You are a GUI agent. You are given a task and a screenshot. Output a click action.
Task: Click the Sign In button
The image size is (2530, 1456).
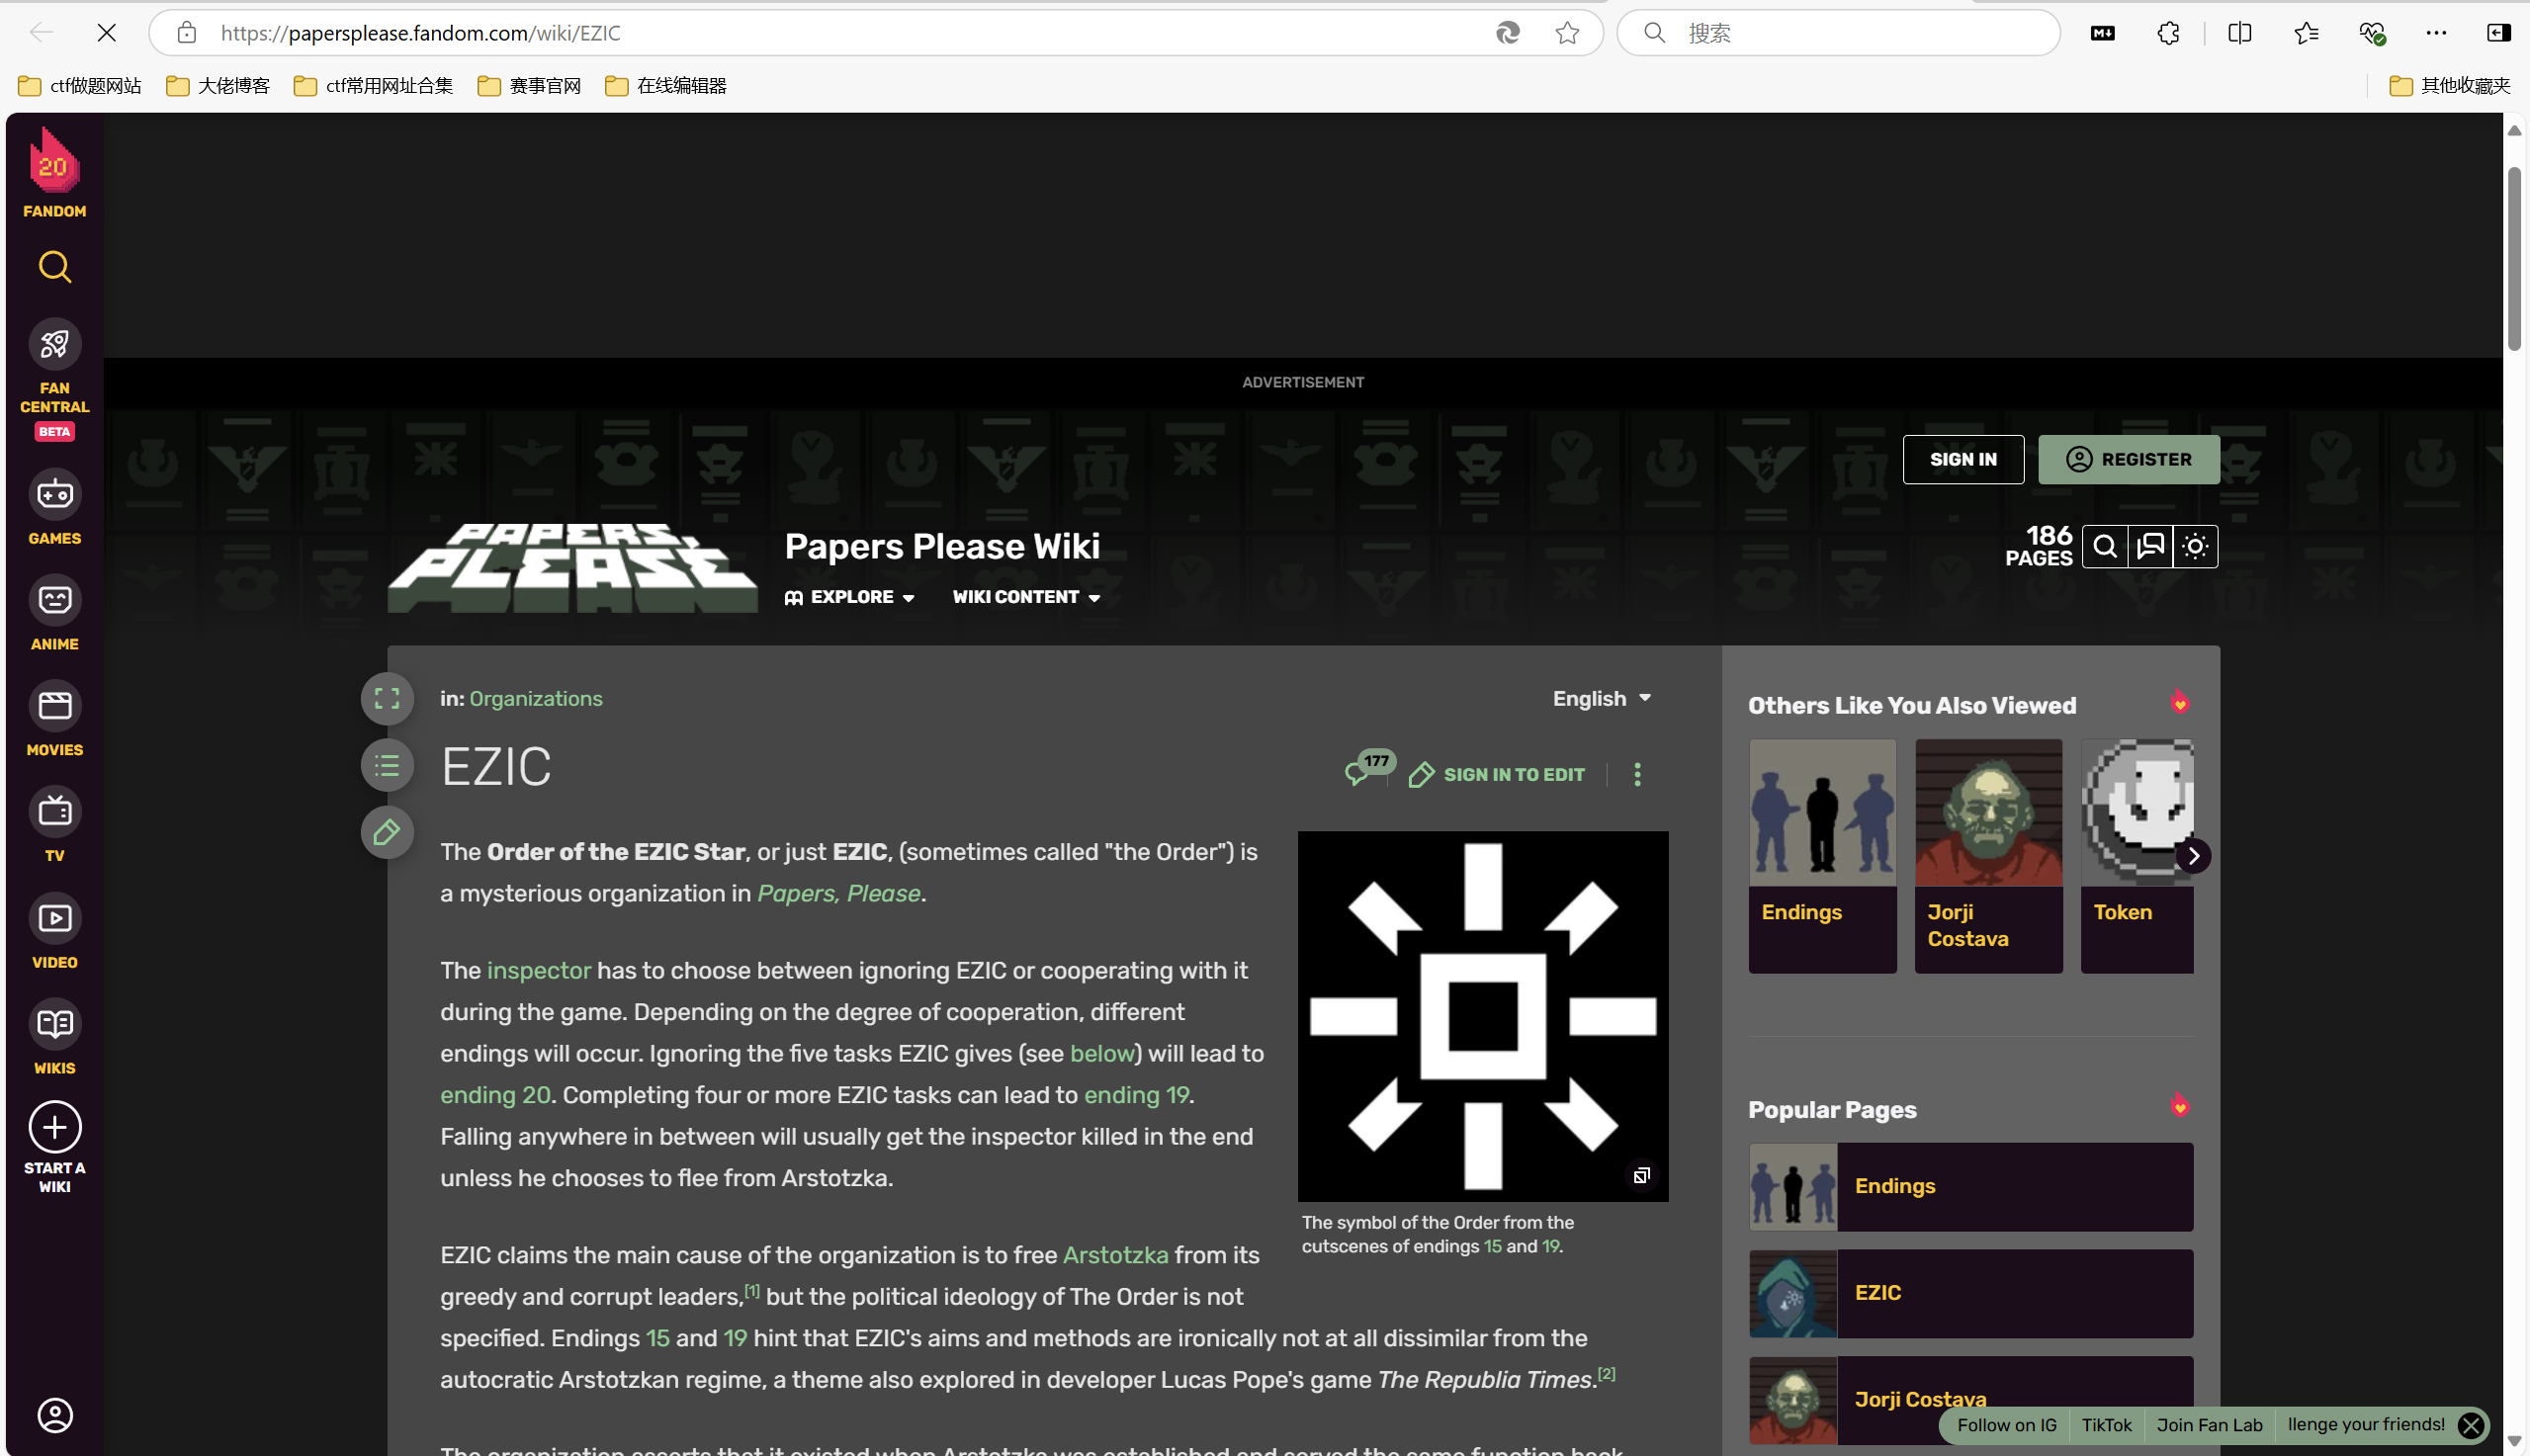[1963, 459]
